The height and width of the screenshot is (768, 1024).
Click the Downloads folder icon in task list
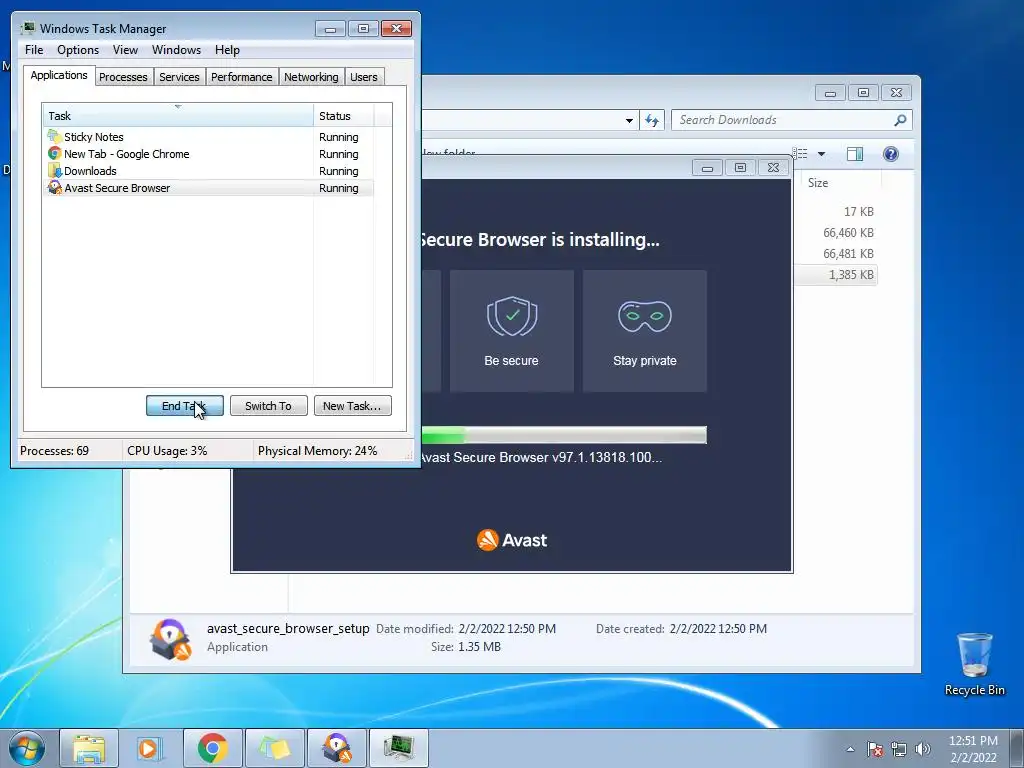point(54,170)
